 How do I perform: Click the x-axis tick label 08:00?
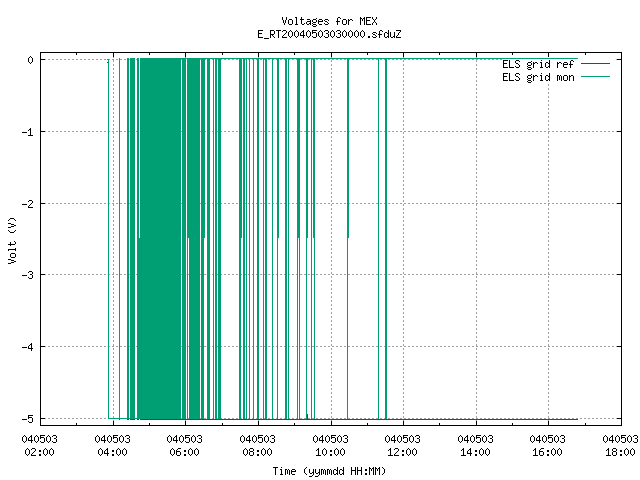point(258,452)
